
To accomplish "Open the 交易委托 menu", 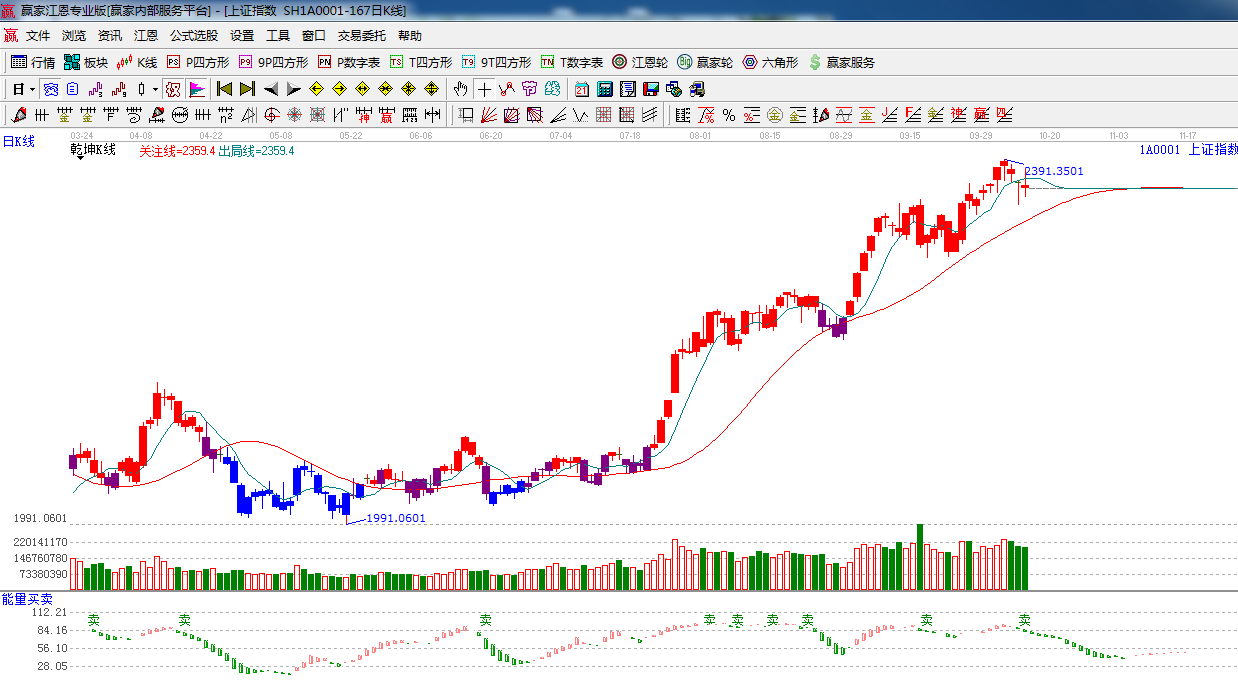I will [361, 35].
